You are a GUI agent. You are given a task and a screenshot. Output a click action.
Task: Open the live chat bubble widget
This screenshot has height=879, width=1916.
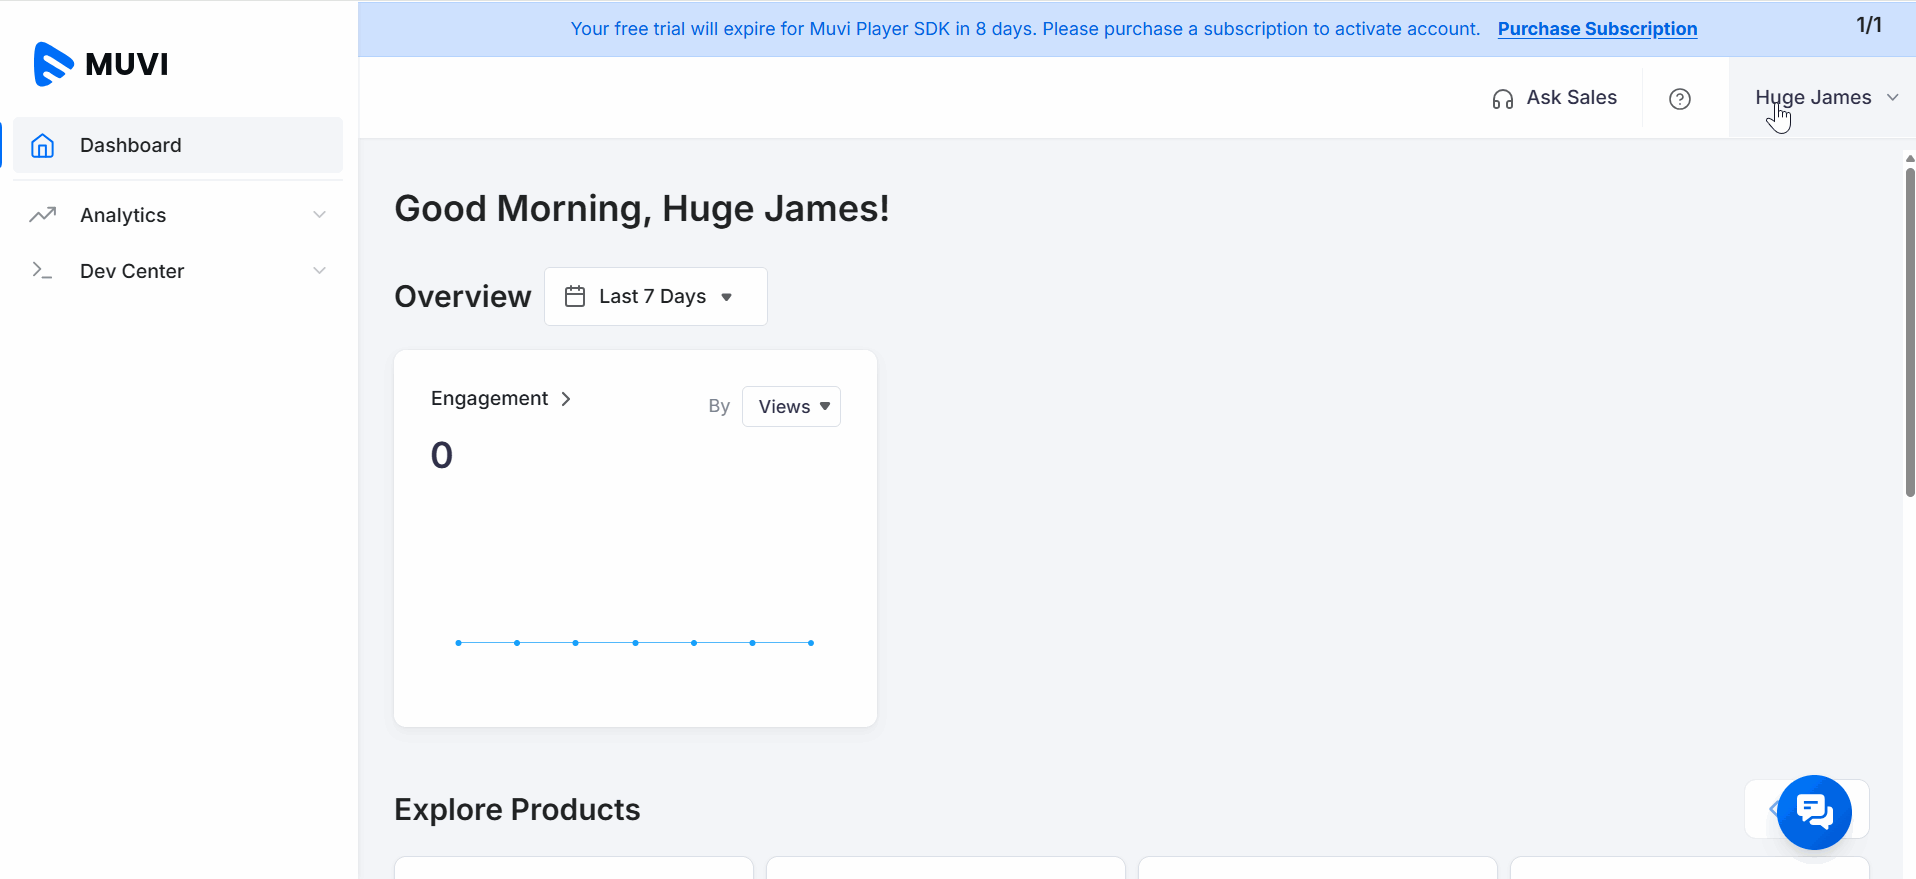coord(1814,812)
